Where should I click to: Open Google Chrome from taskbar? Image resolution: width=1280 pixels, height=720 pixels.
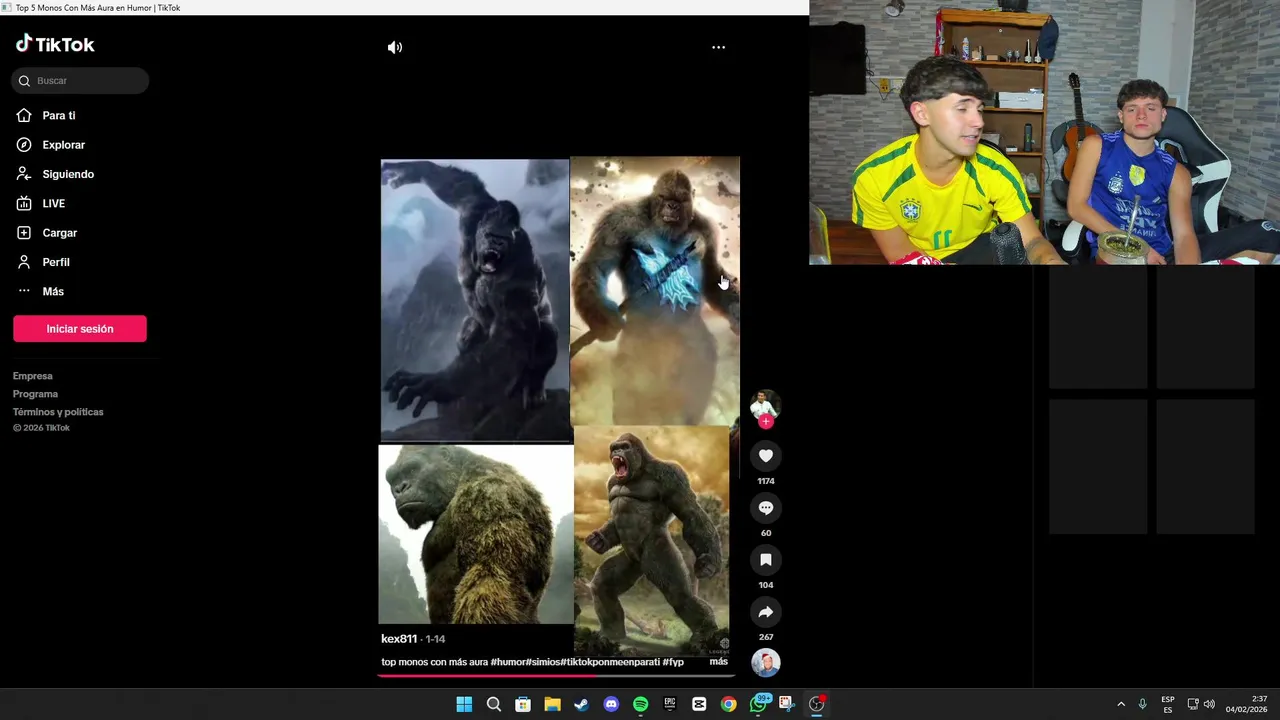point(728,704)
